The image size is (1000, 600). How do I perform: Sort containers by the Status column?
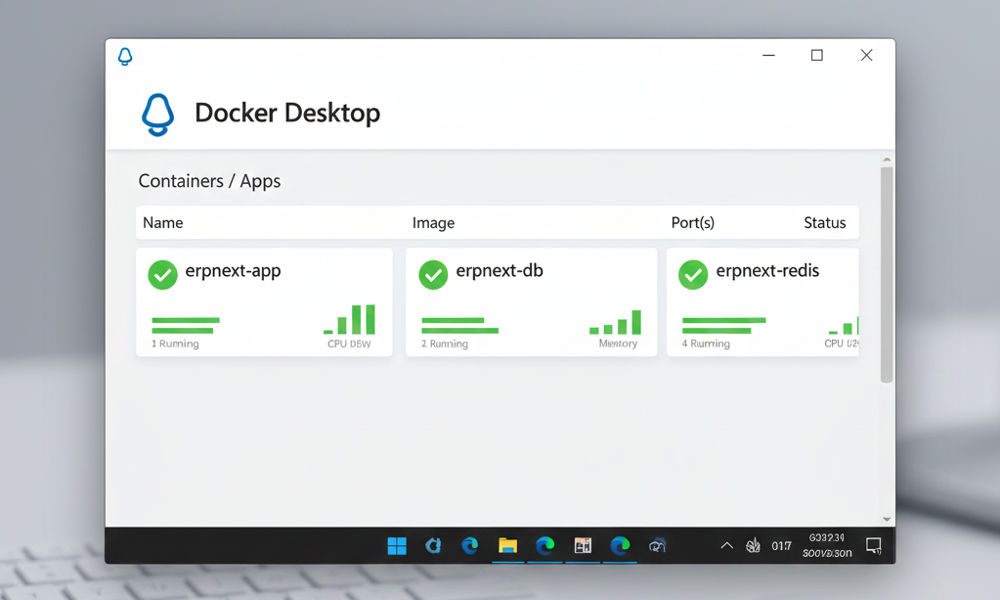(825, 222)
